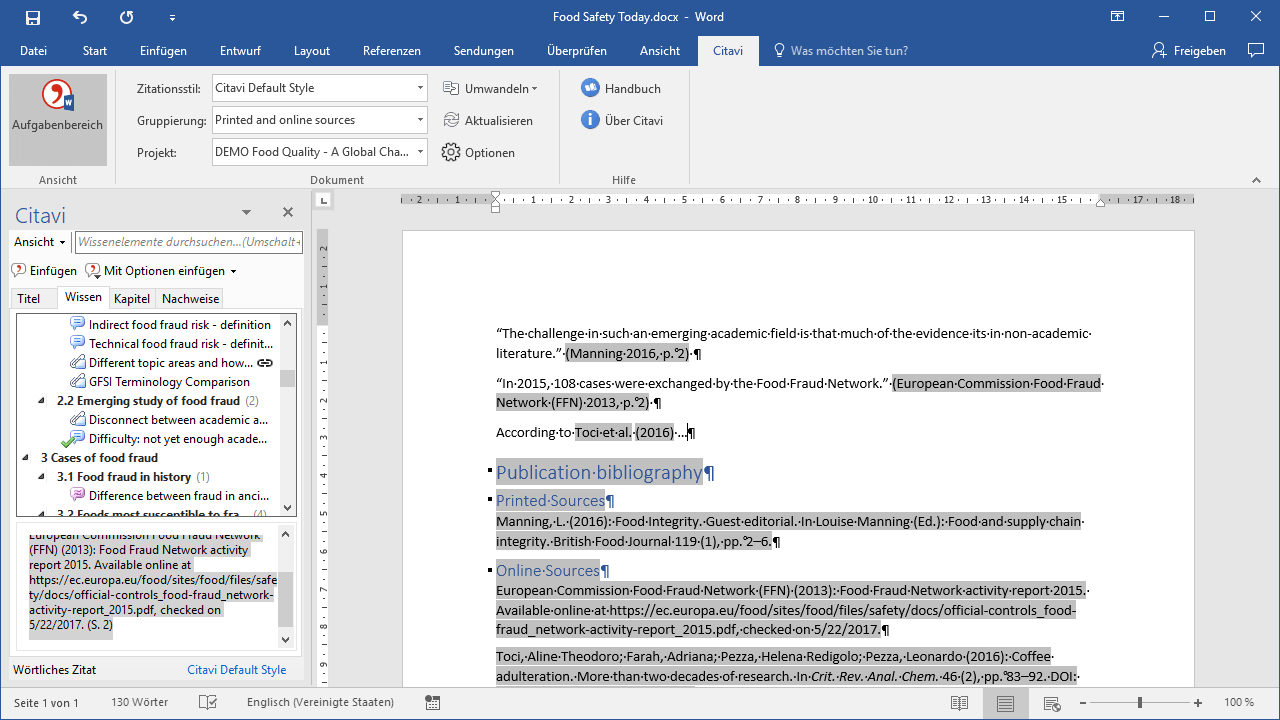The image size is (1280, 720).
Task: Open Citavi Optionen gear settings
Action: tap(451, 153)
